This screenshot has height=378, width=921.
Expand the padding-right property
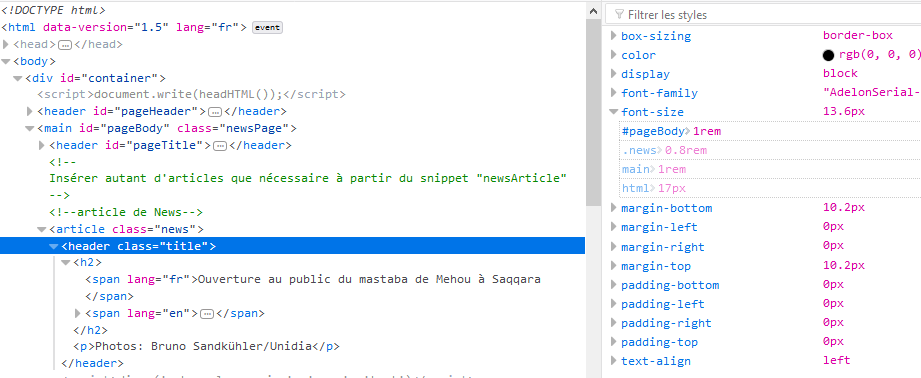tap(614, 323)
